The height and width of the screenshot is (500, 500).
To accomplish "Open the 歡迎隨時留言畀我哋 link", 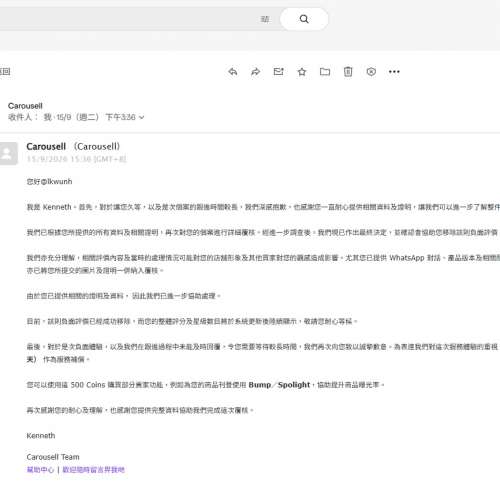I will pos(93,470).
